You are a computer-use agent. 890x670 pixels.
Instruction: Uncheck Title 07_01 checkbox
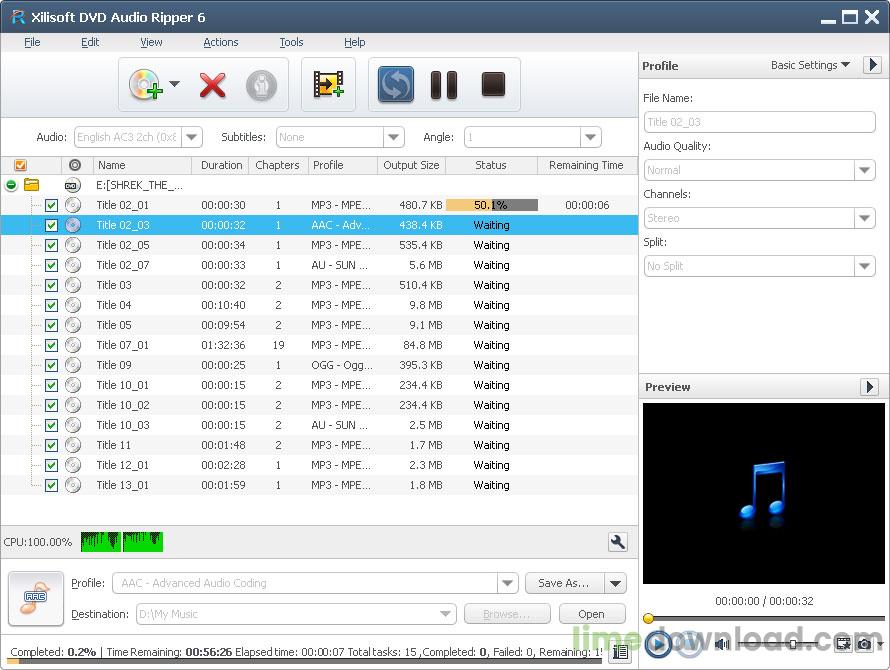coord(51,345)
